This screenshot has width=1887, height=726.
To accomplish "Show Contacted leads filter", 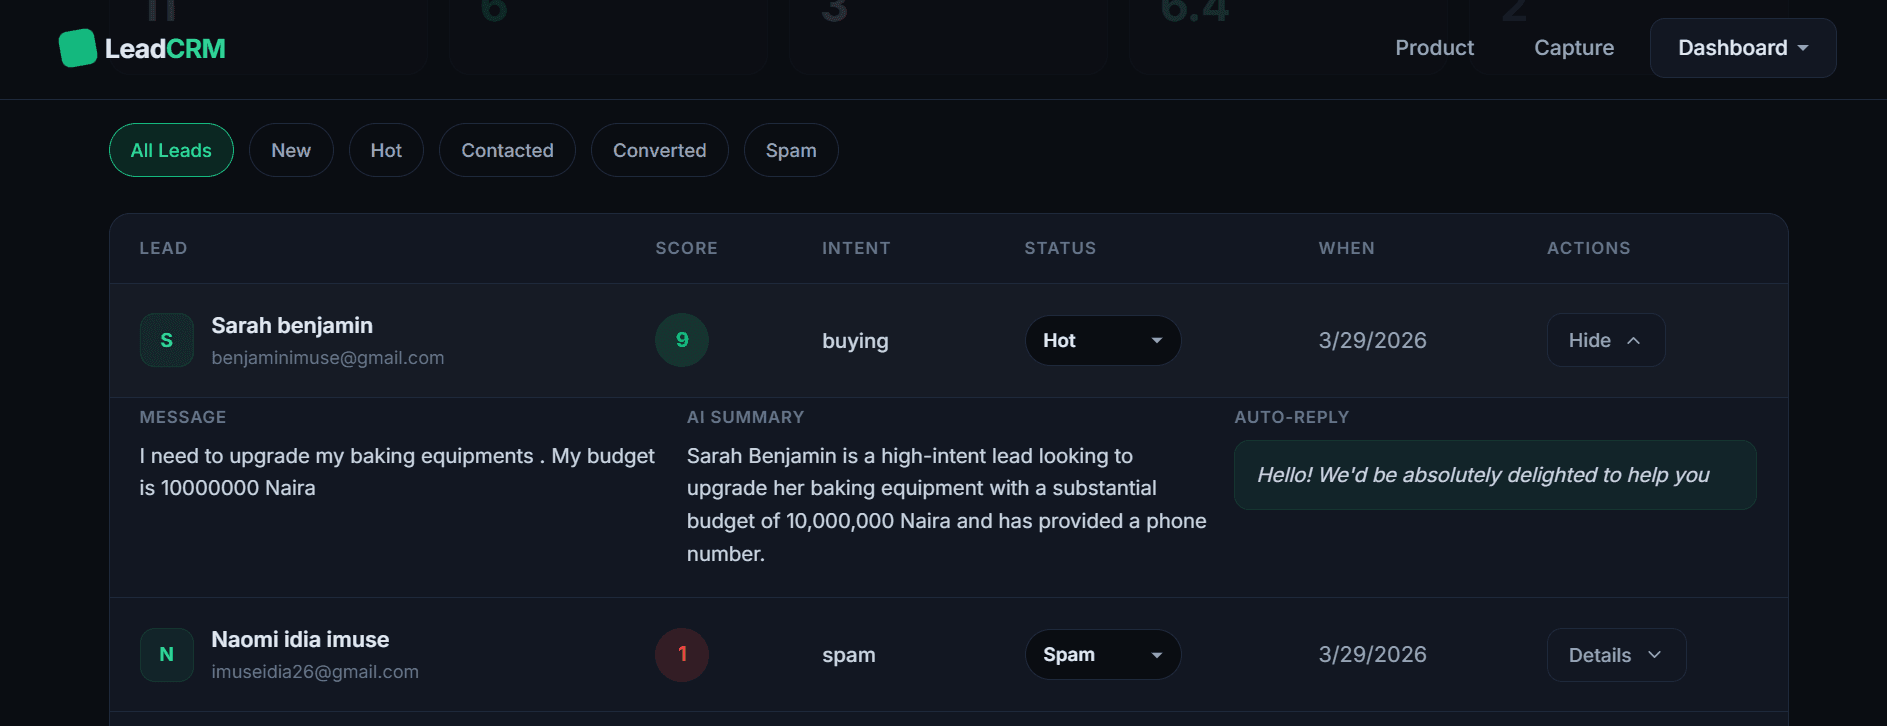I will (x=507, y=150).
